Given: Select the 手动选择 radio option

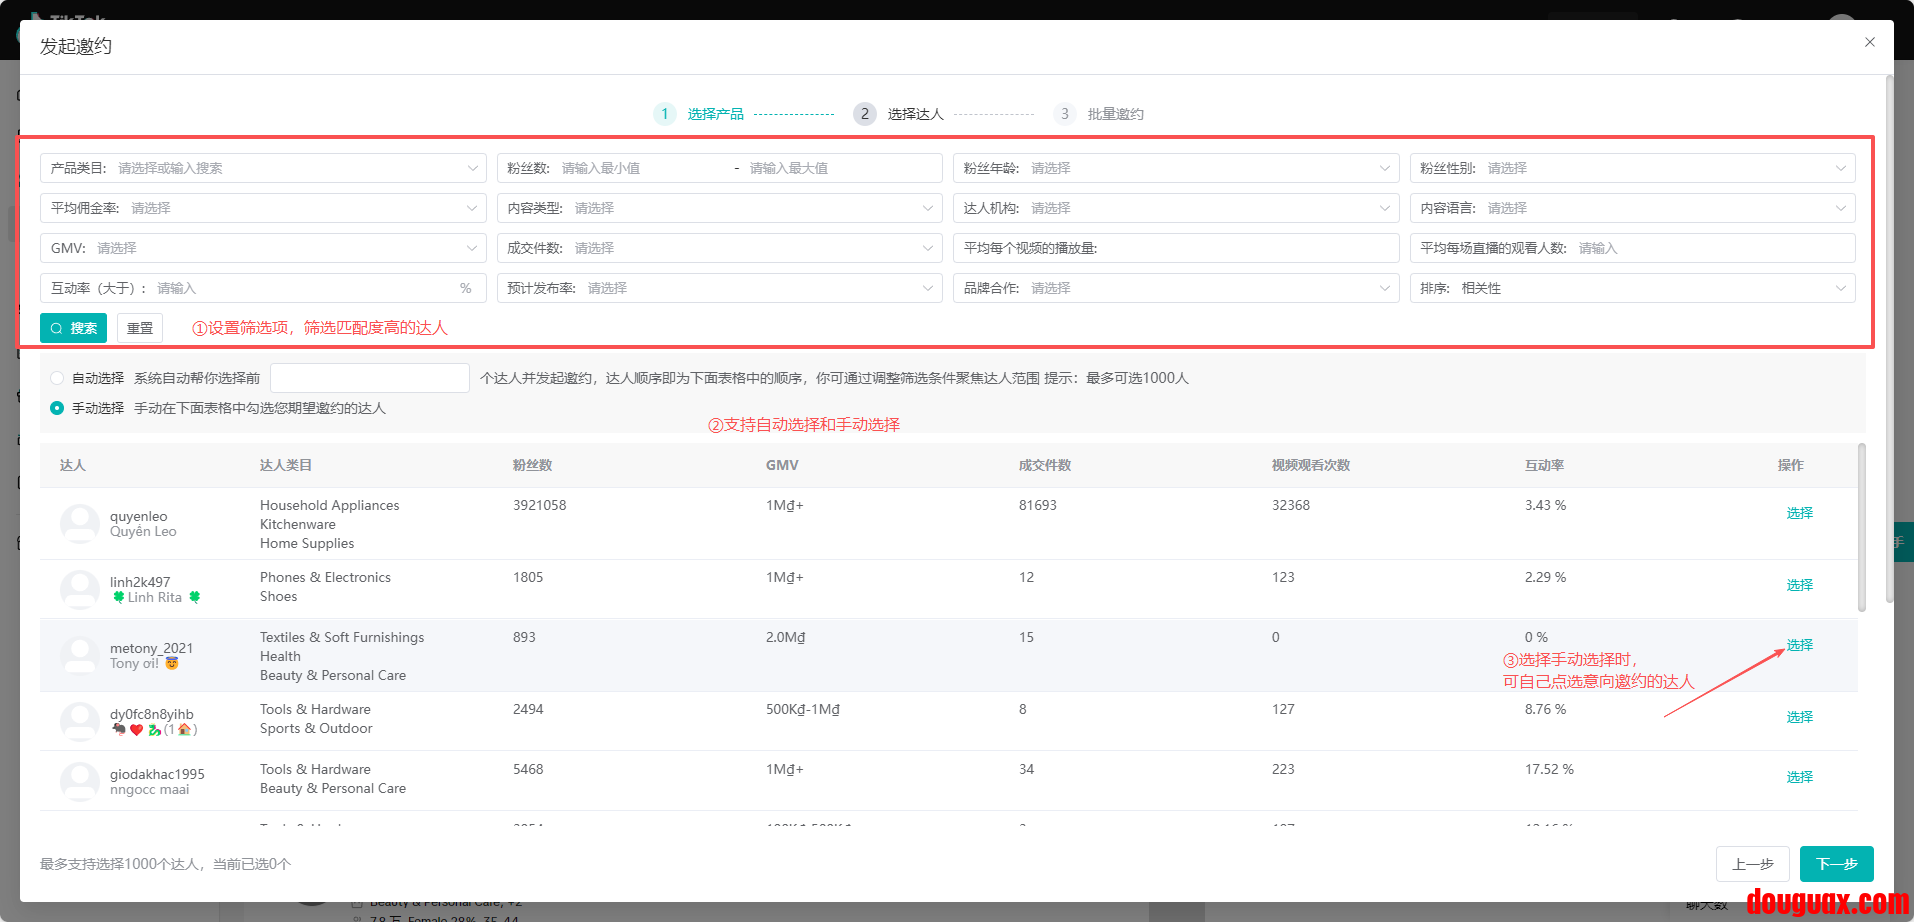Looking at the screenshot, I should (57, 408).
